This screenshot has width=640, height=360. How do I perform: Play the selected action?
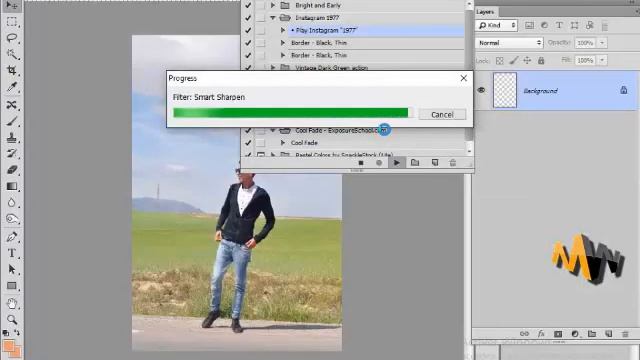397,162
